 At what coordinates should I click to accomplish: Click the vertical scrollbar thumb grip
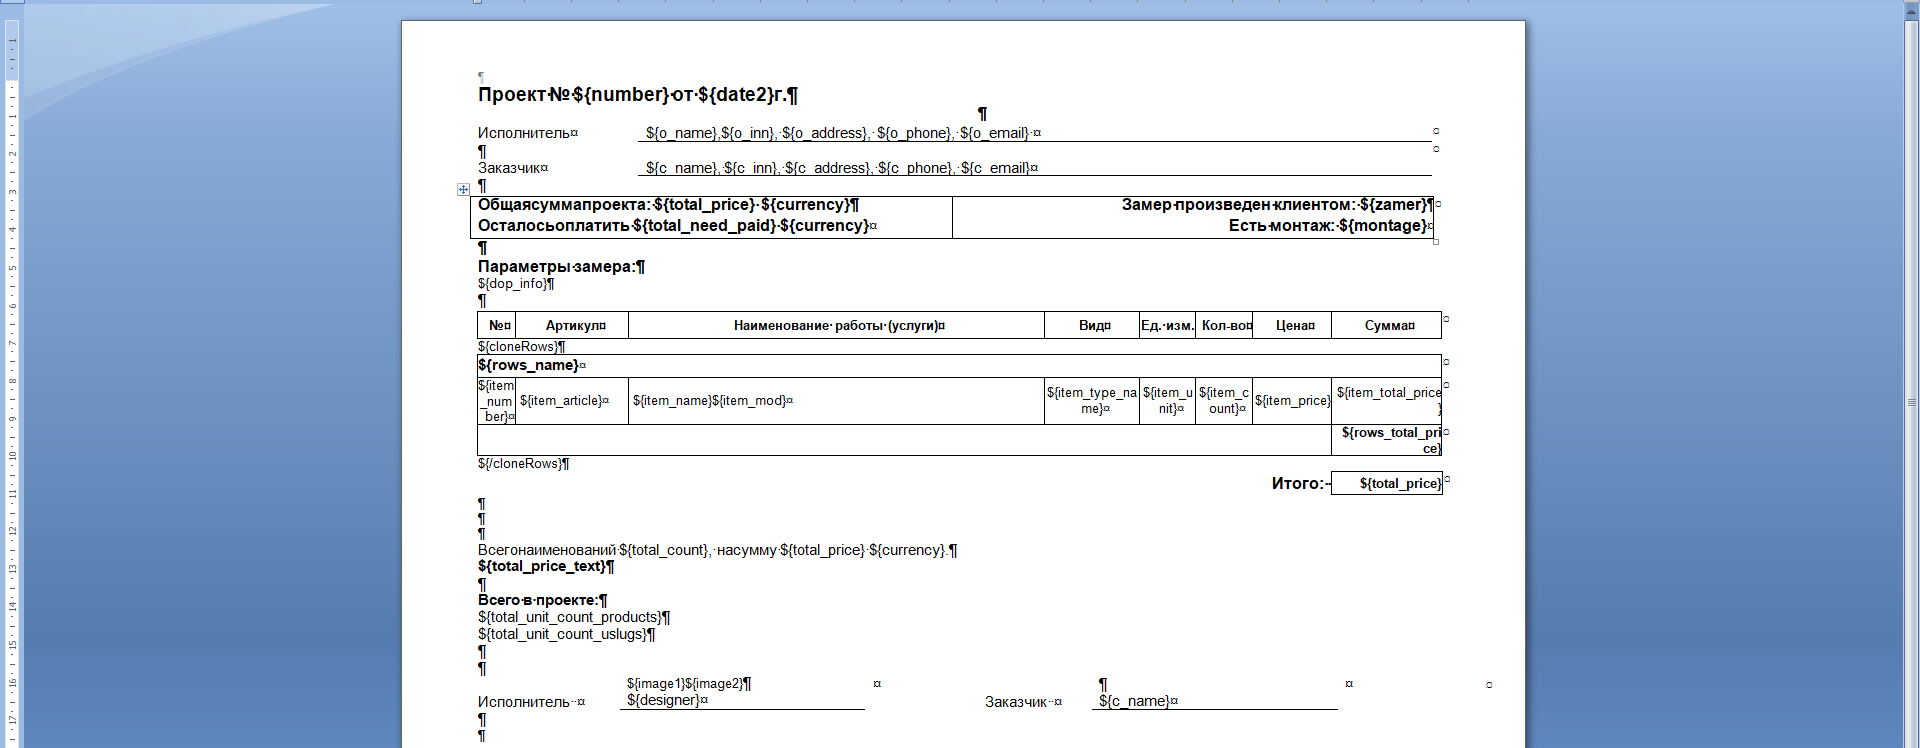[1912, 402]
